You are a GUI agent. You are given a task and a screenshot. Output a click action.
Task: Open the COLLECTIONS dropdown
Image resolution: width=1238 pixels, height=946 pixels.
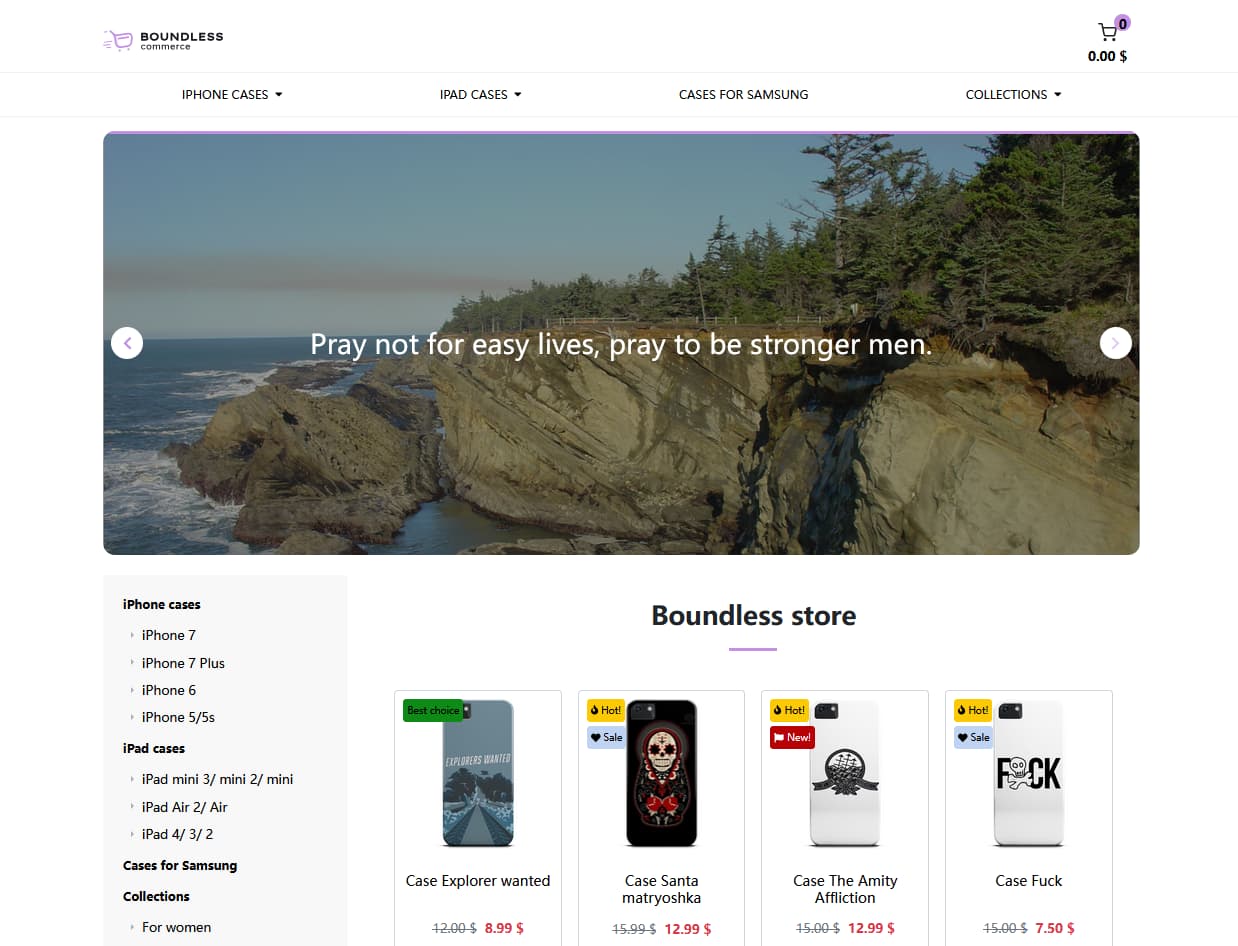pyautogui.click(x=1013, y=94)
